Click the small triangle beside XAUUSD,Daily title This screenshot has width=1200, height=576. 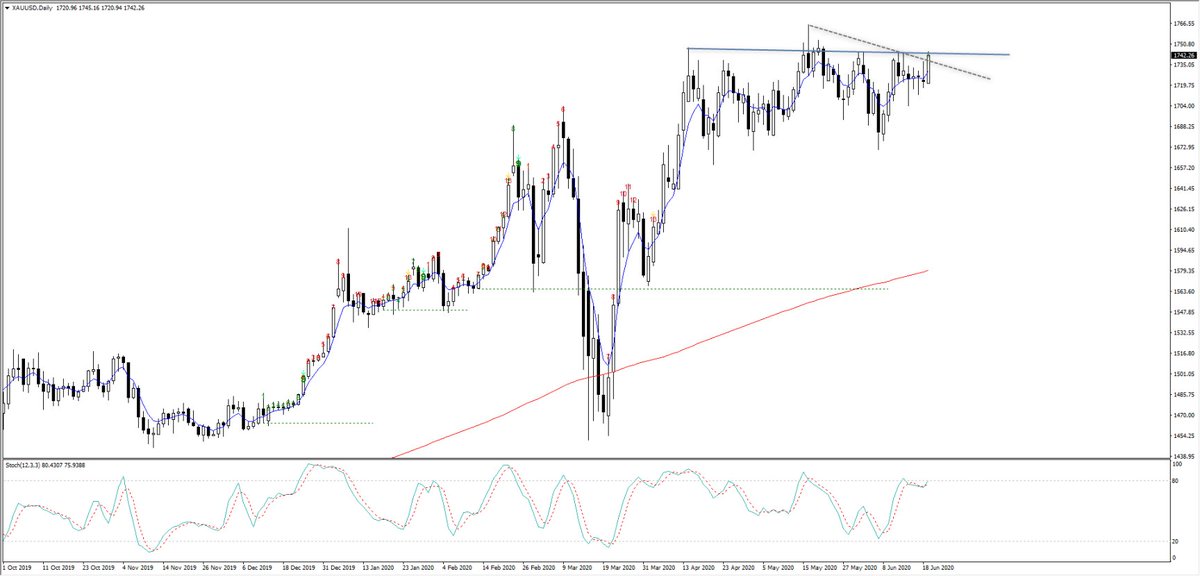[x=8, y=9]
